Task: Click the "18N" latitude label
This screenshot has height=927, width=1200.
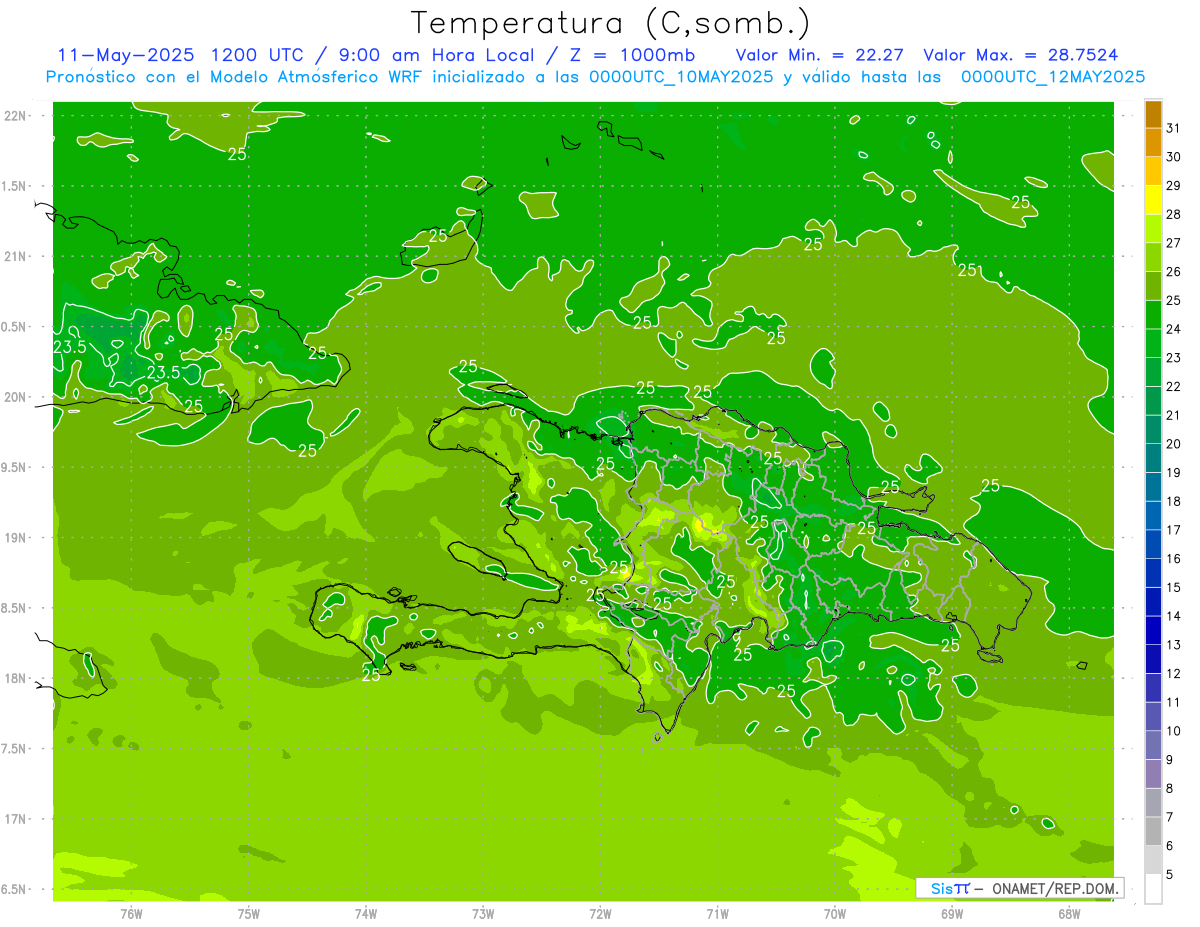Action: (x=15, y=678)
